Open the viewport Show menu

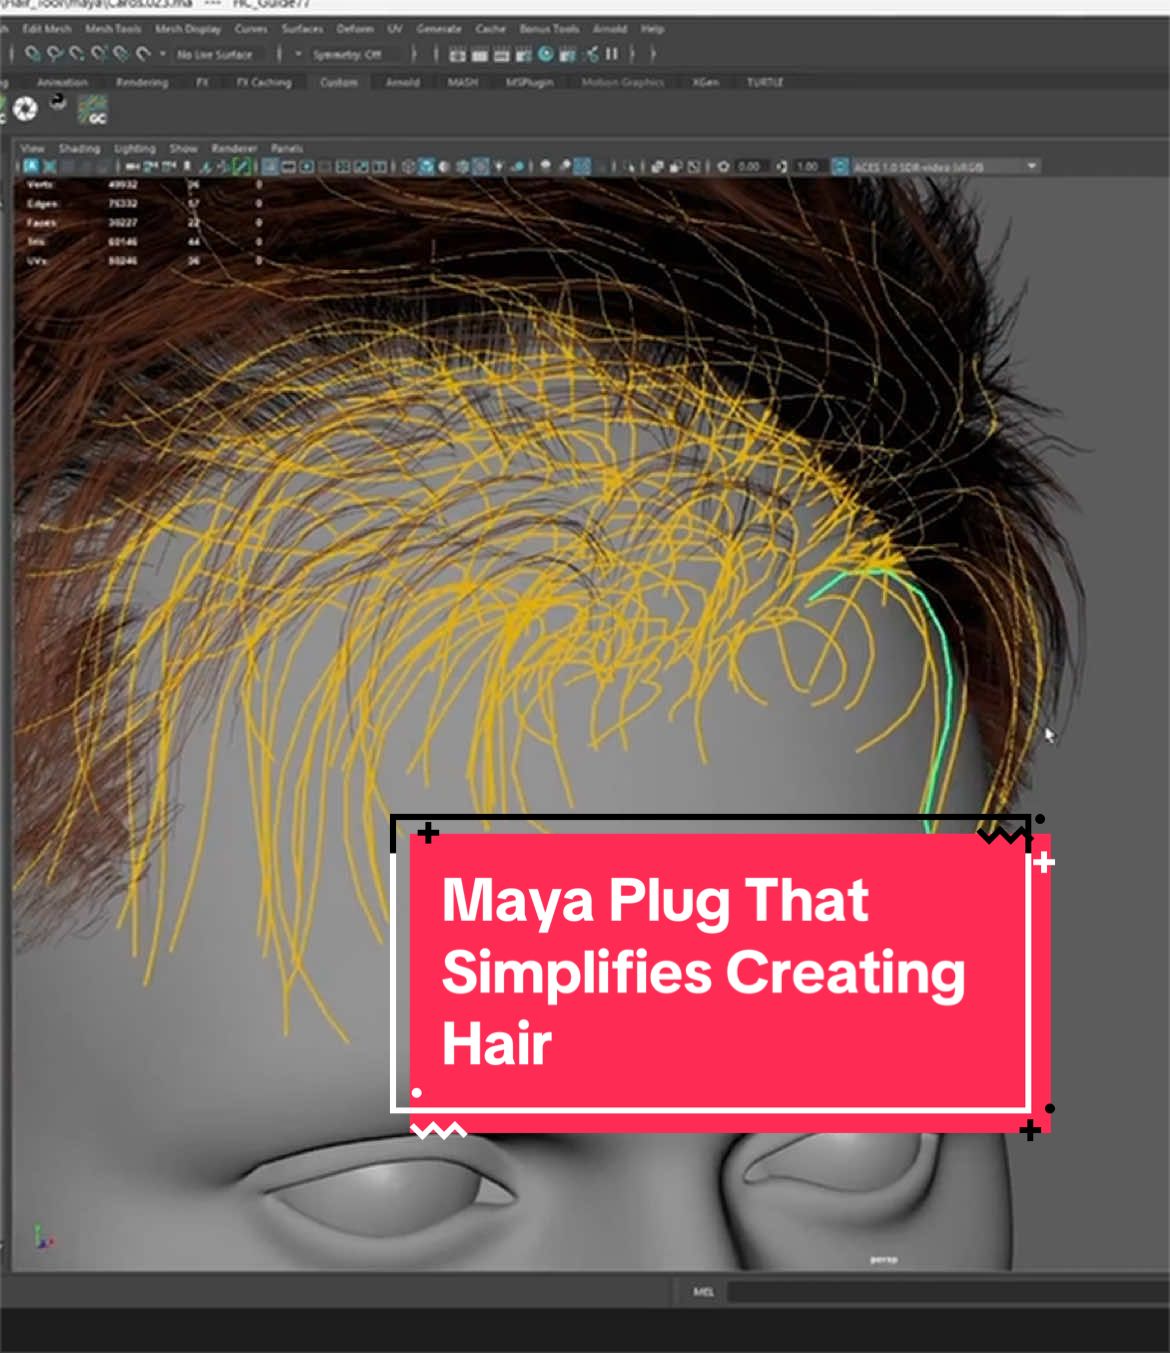(x=183, y=148)
